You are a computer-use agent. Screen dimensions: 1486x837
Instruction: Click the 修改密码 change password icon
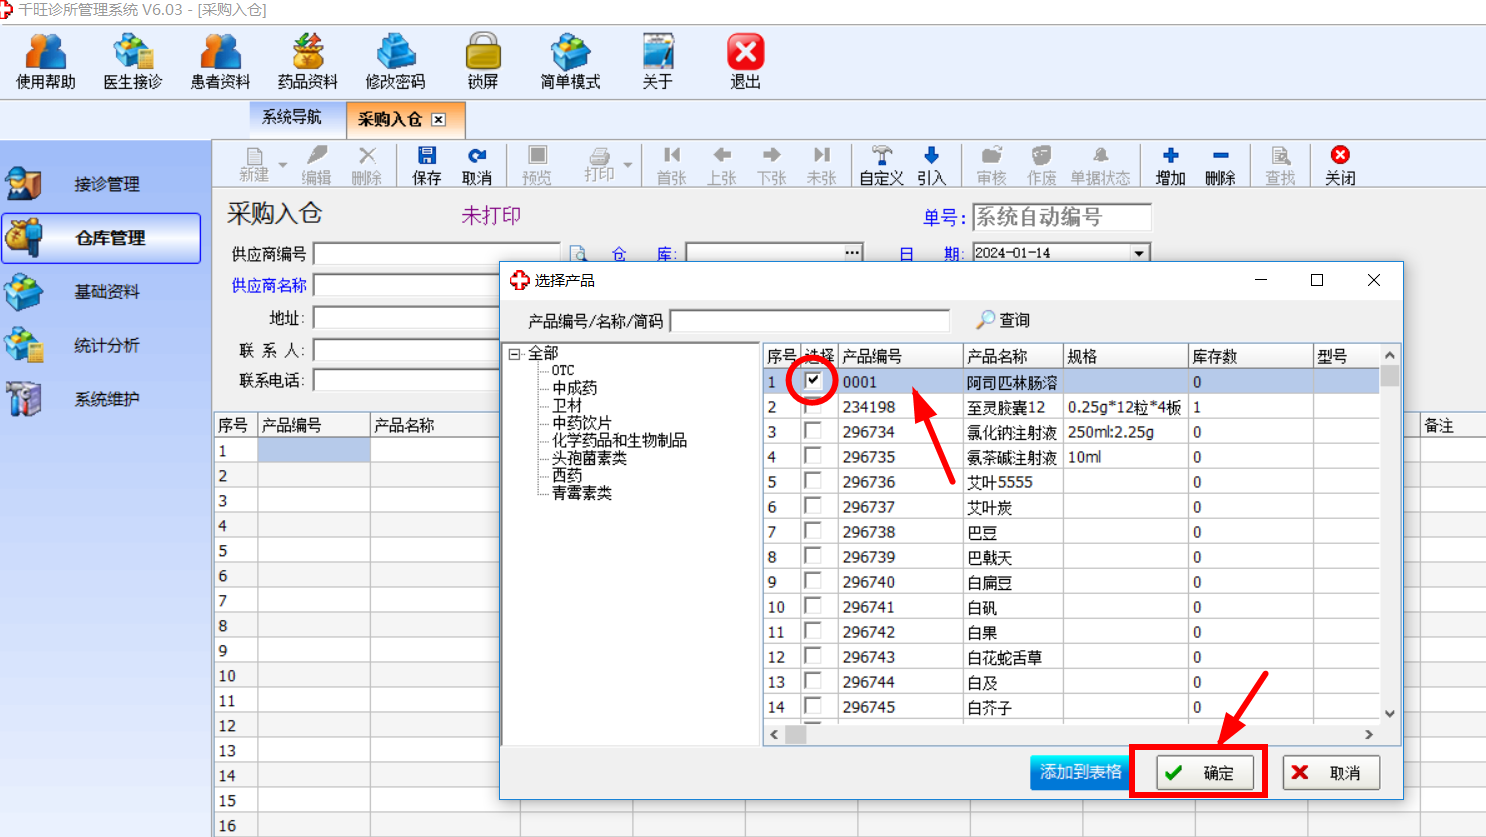click(395, 61)
